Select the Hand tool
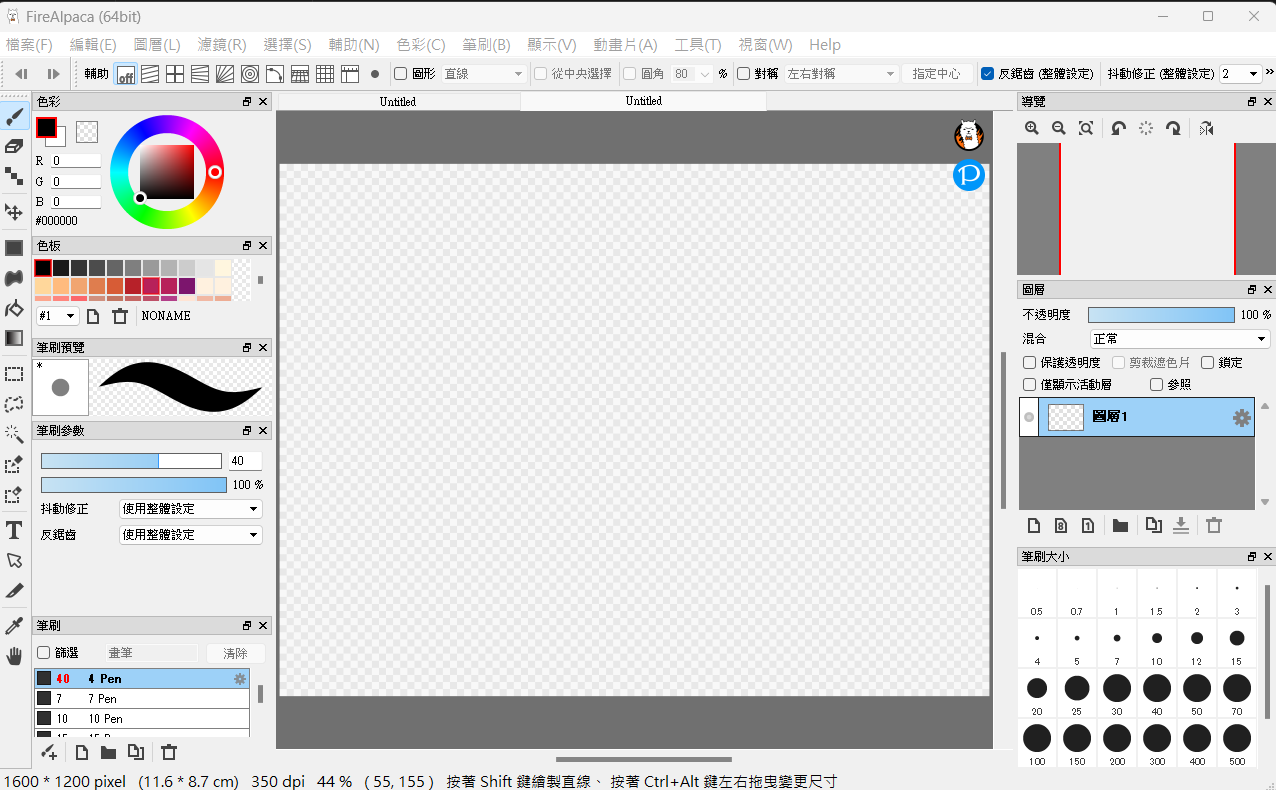The height and width of the screenshot is (790, 1276). pyautogui.click(x=14, y=655)
